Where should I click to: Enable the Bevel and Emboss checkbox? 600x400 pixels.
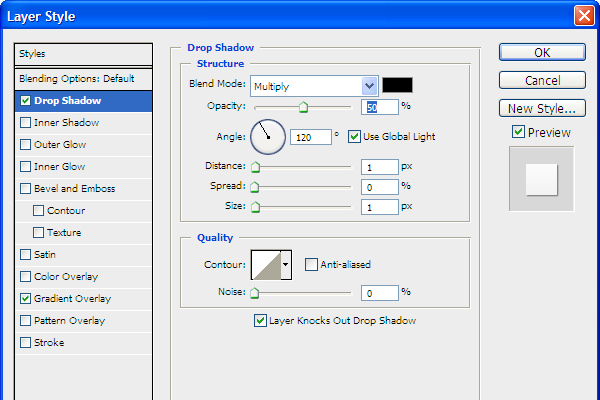(x=25, y=188)
